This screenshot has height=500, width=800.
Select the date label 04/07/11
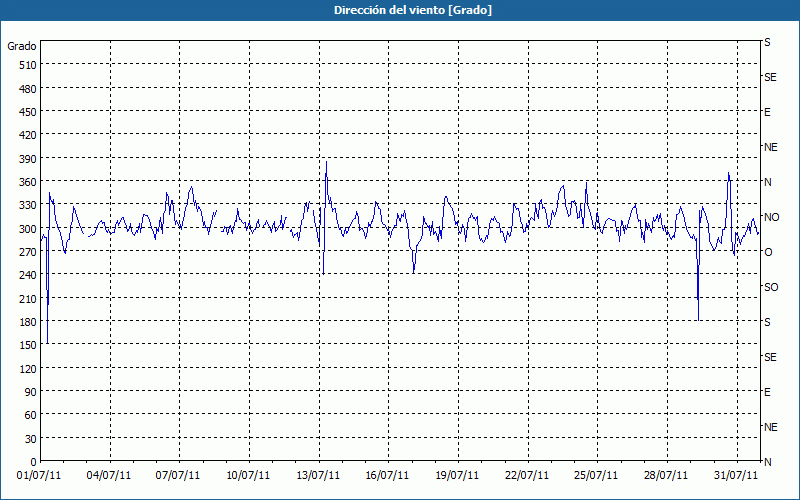pyautogui.click(x=109, y=476)
